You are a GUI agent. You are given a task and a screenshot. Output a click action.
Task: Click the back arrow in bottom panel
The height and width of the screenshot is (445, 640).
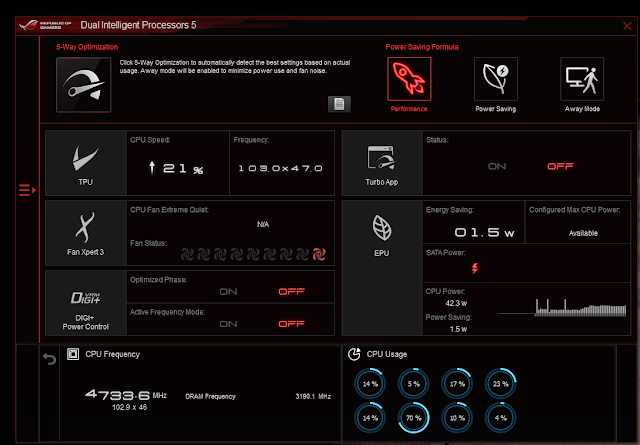point(49,359)
